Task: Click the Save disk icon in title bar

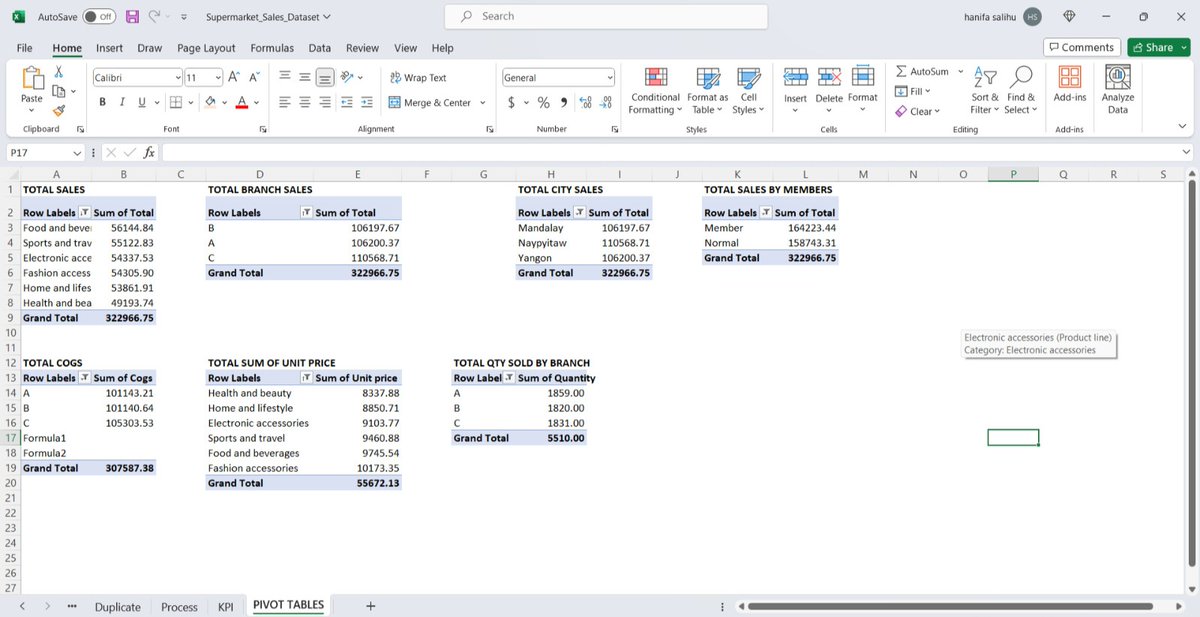Action: 134,17
